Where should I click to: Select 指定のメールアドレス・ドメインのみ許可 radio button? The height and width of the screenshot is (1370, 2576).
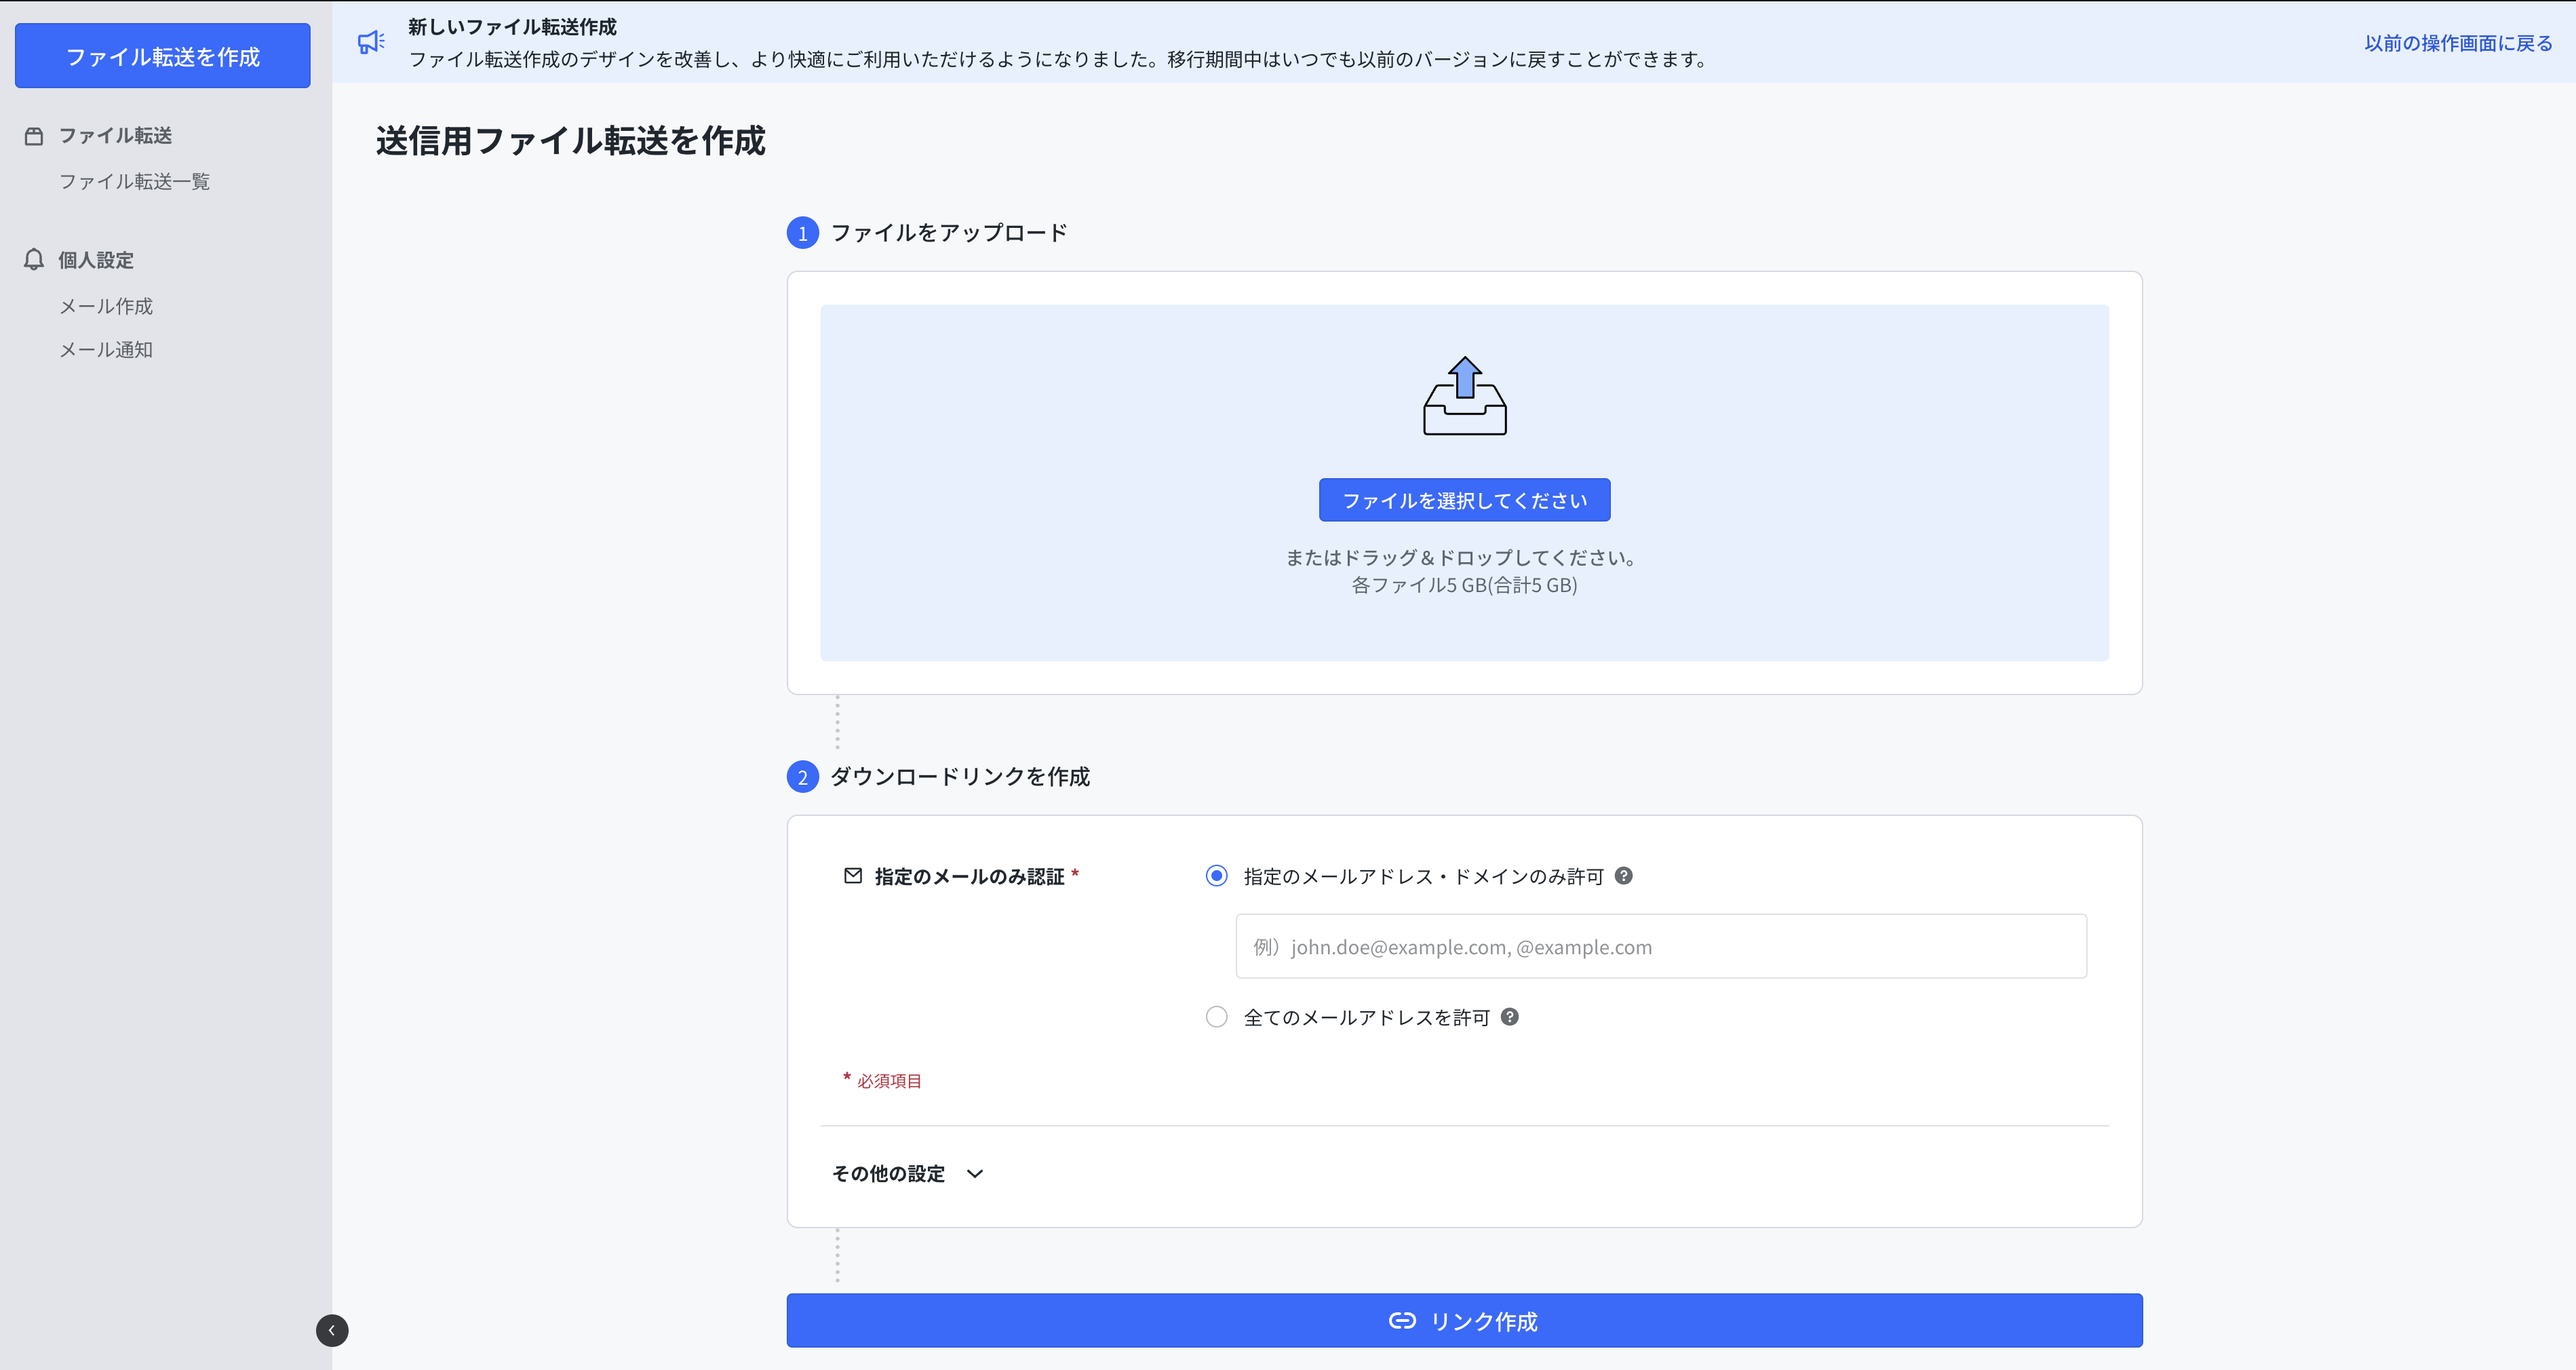pyautogui.click(x=1216, y=876)
